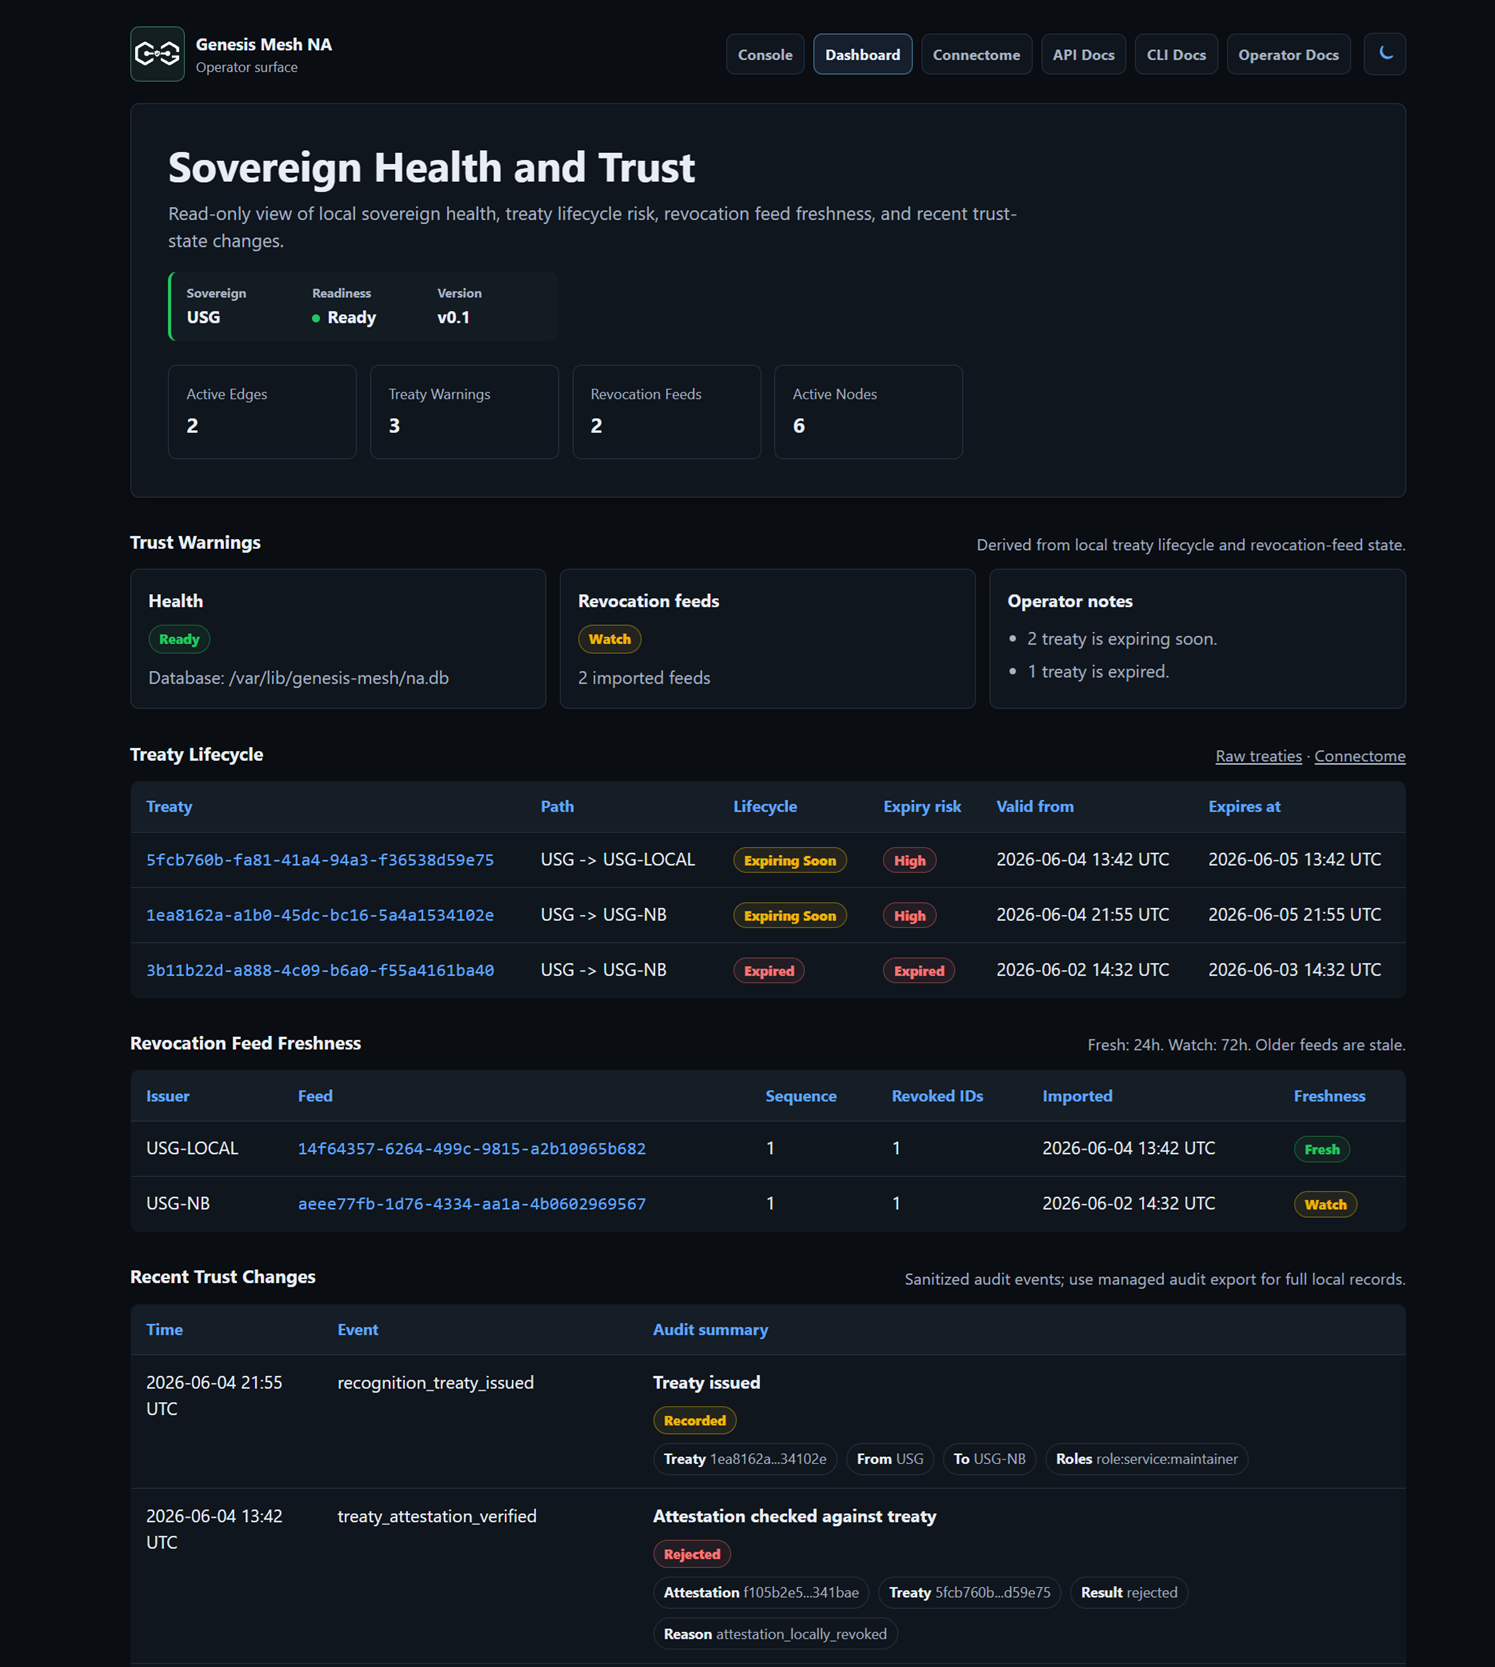Open CLI Docs in the navigation

click(1176, 55)
